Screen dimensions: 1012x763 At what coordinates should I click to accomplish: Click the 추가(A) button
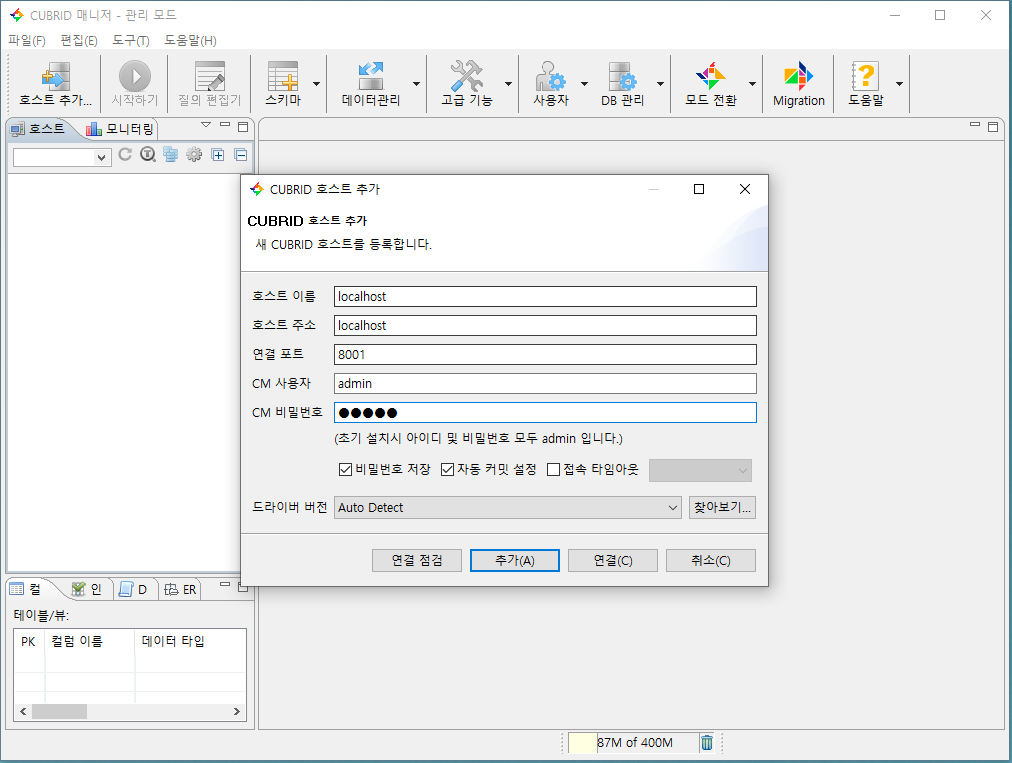click(514, 560)
